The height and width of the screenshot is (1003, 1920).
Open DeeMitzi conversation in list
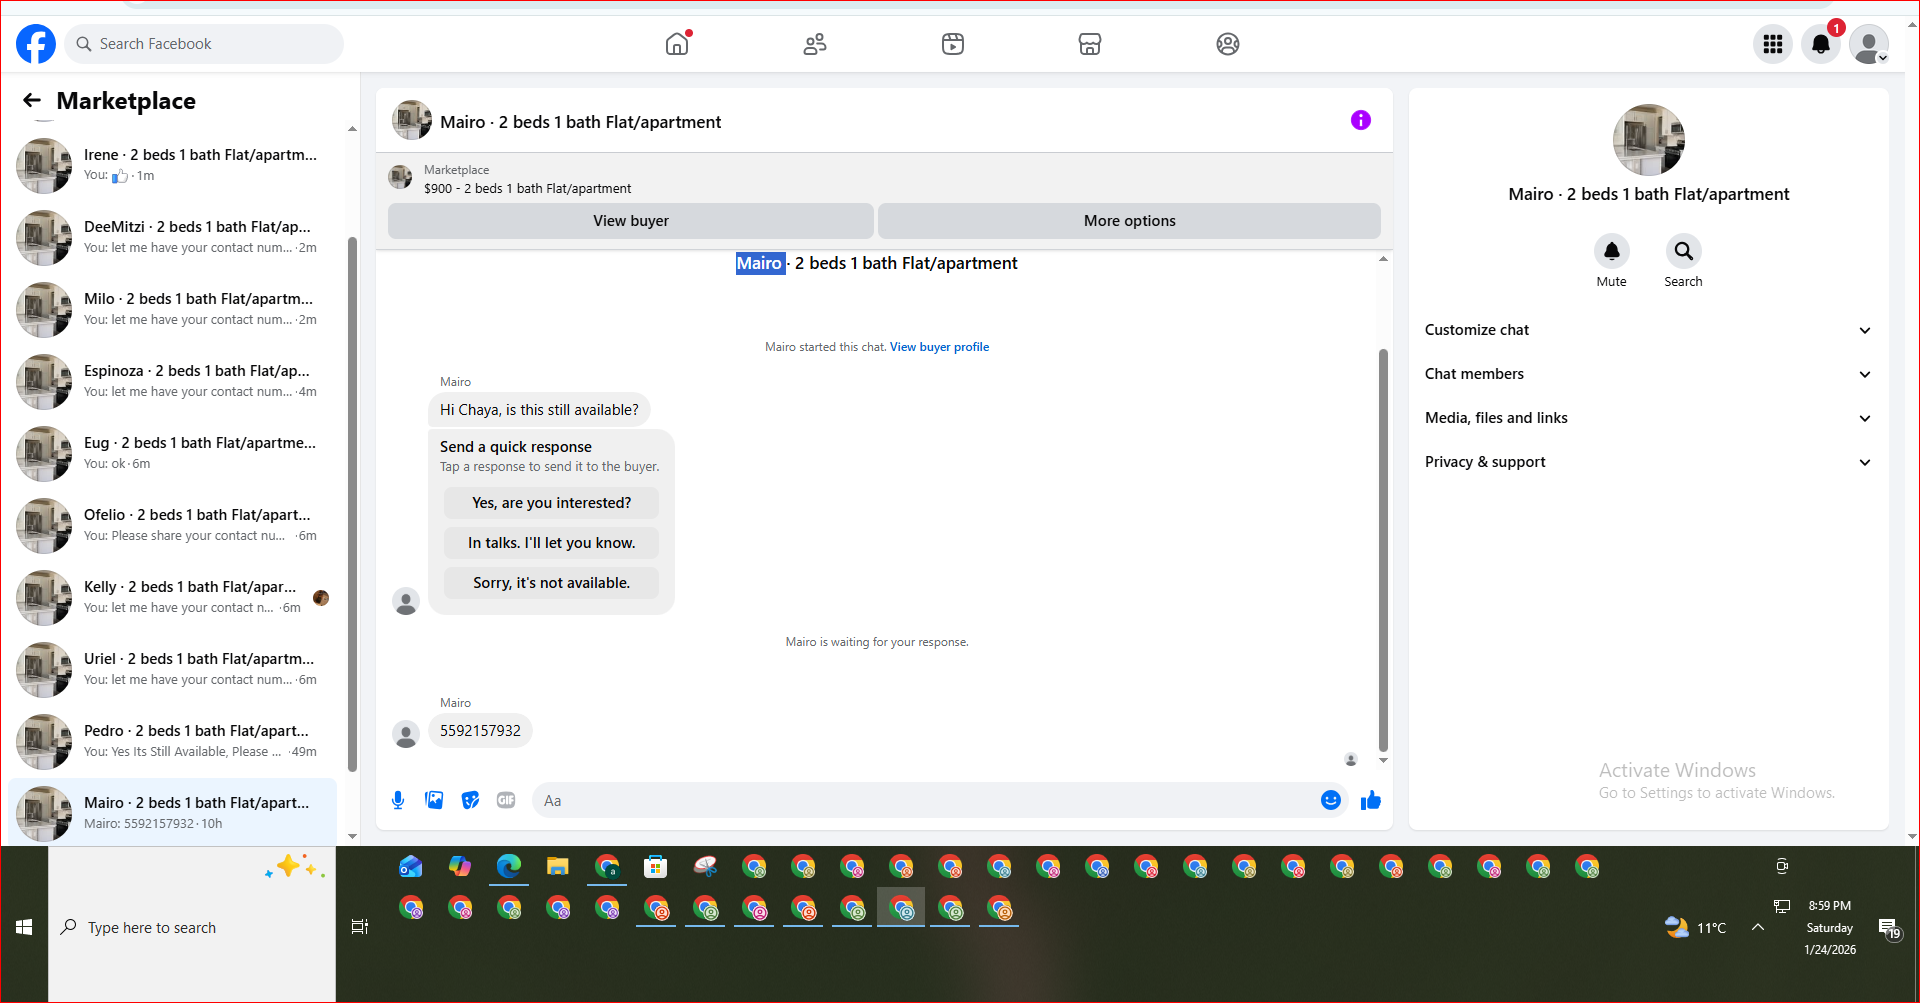pyautogui.click(x=173, y=237)
